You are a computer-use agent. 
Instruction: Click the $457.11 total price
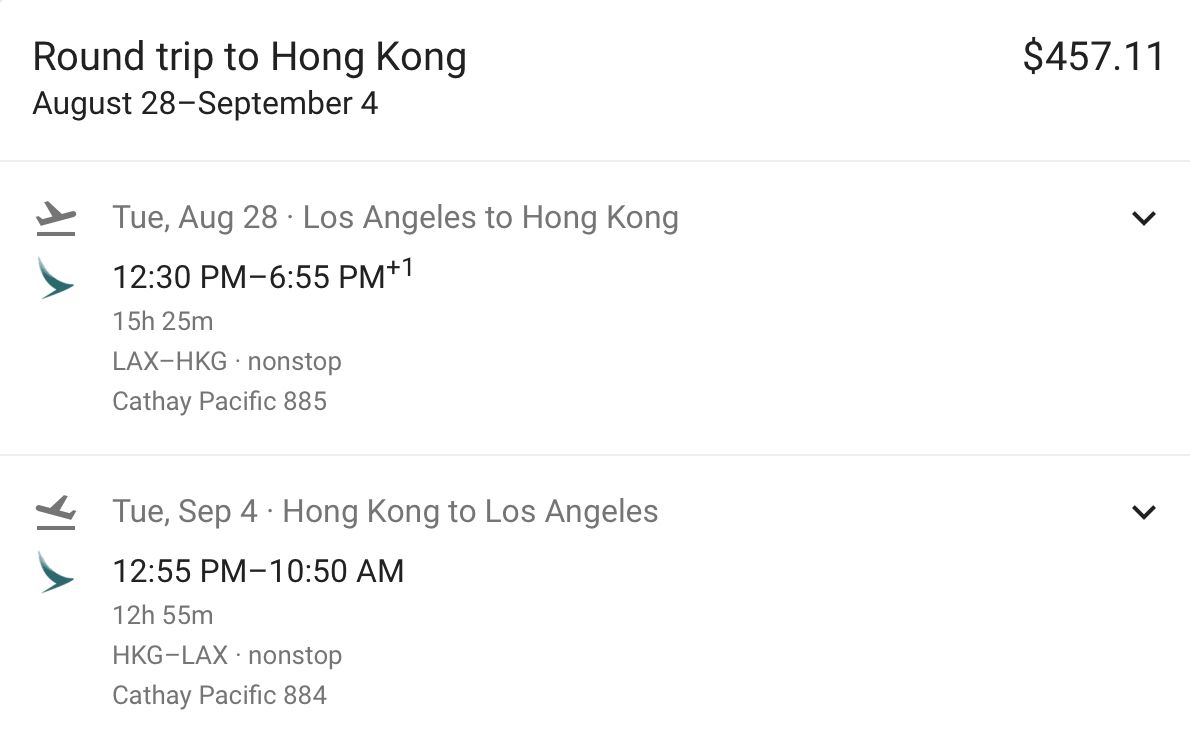click(x=1093, y=57)
